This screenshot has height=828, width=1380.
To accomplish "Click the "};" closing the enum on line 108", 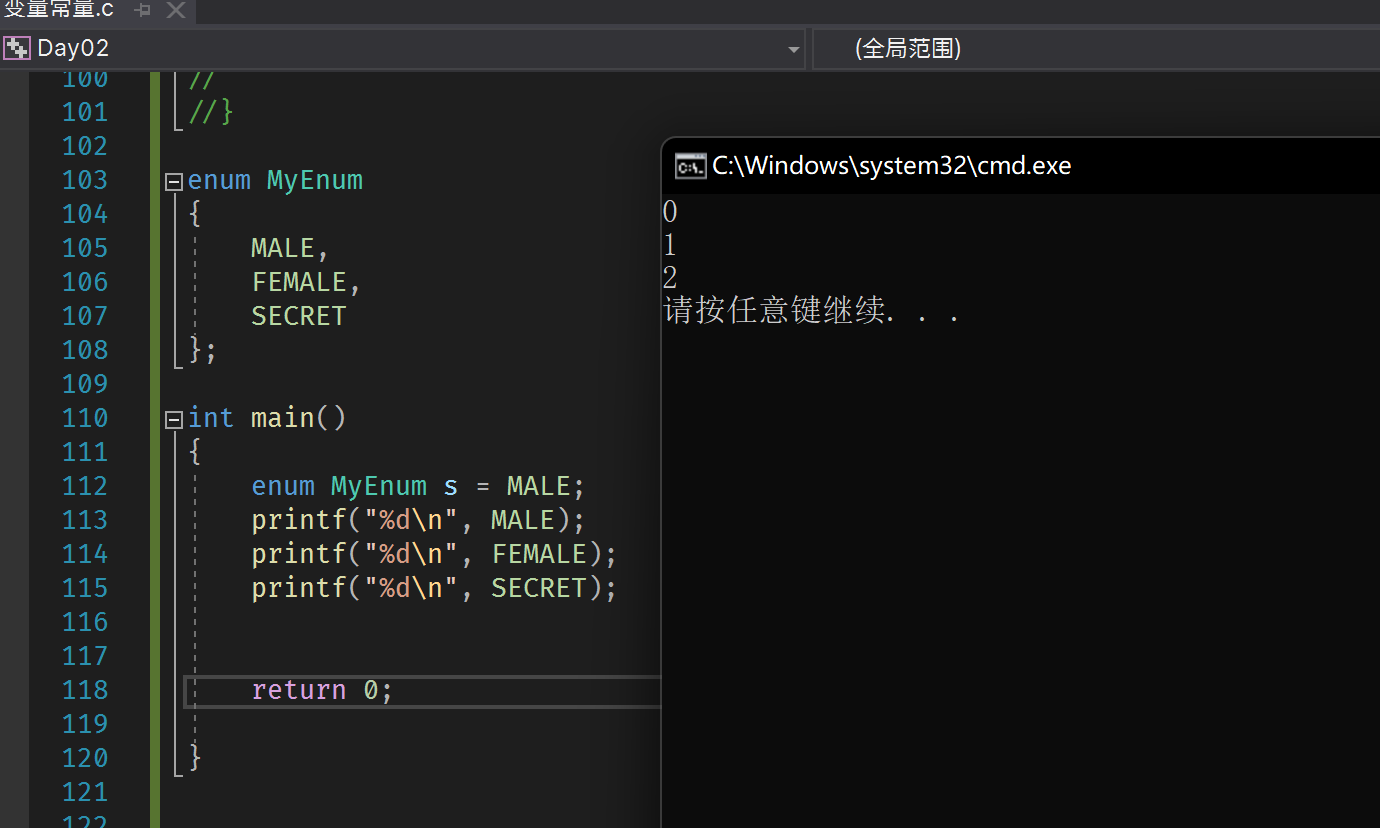I will point(203,350).
